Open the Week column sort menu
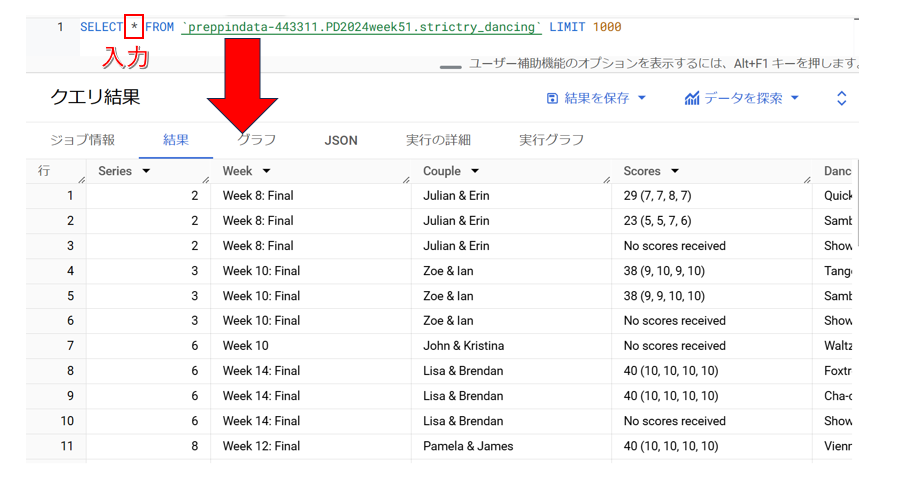The height and width of the screenshot is (493, 904). coord(266,171)
